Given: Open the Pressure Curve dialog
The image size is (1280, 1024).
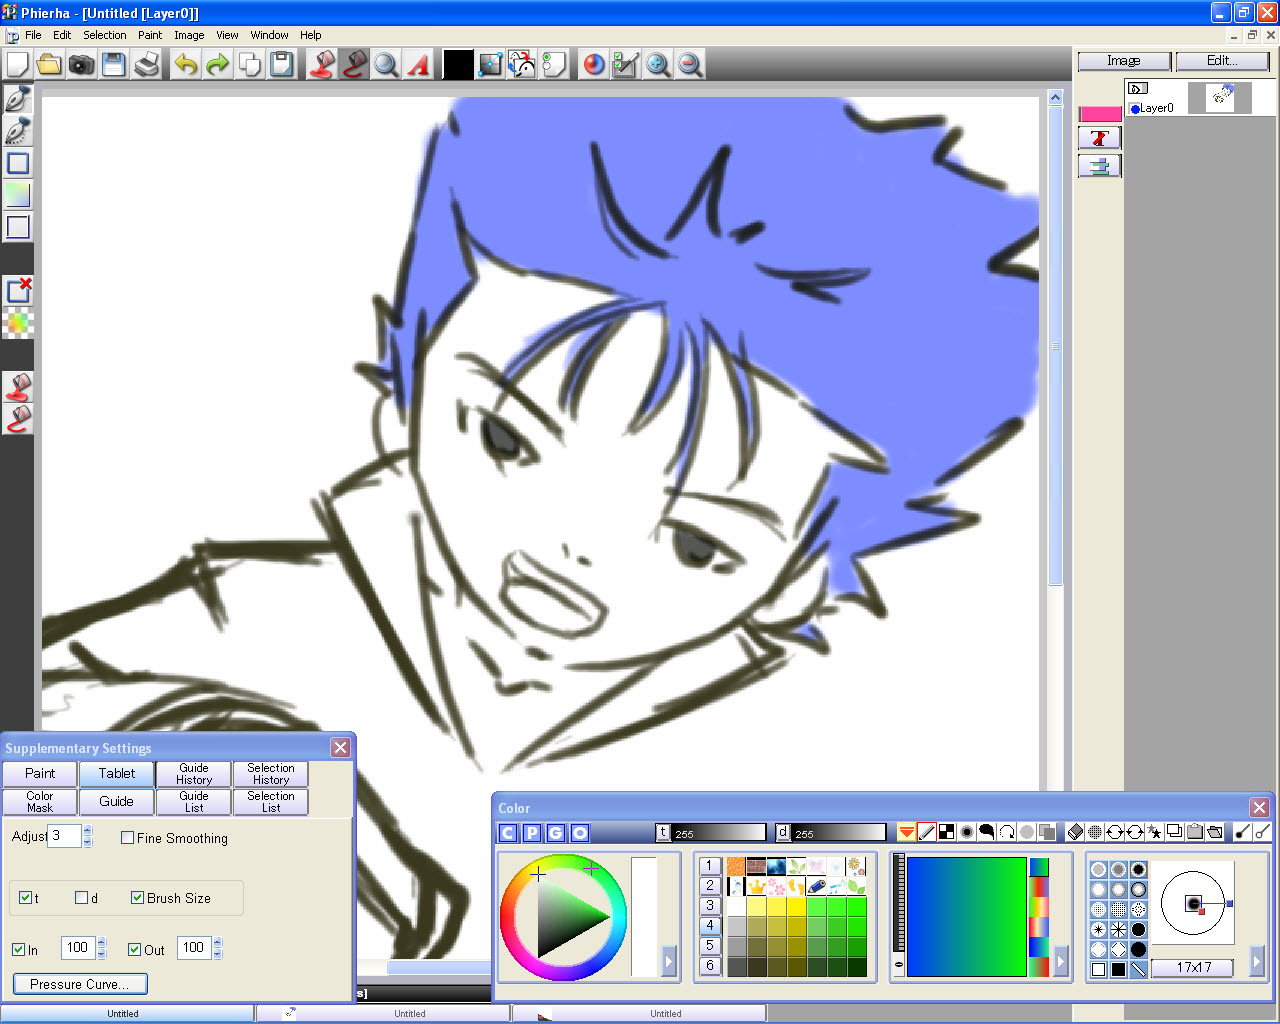Looking at the screenshot, I should (x=79, y=984).
